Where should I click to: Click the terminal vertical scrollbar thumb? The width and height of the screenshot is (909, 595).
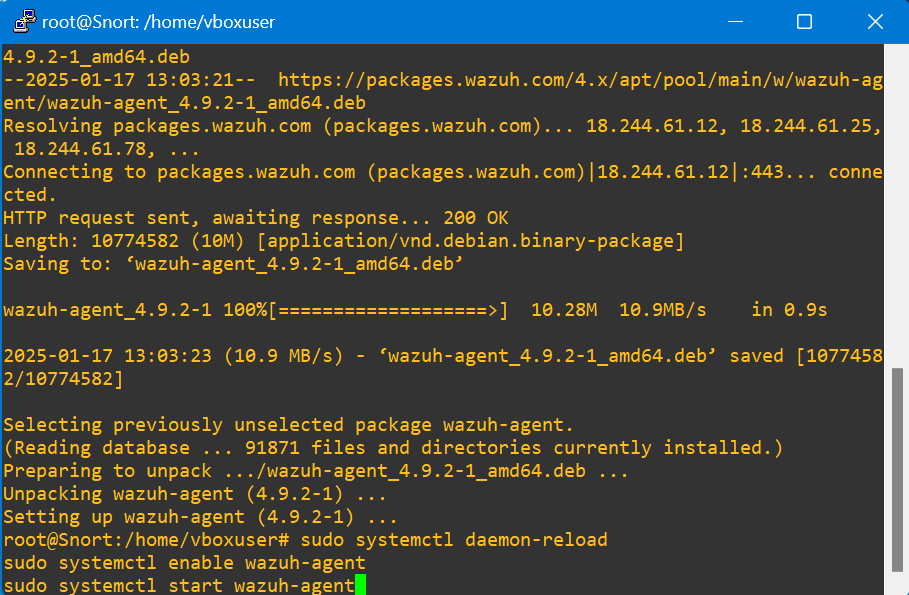tap(897, 469)
